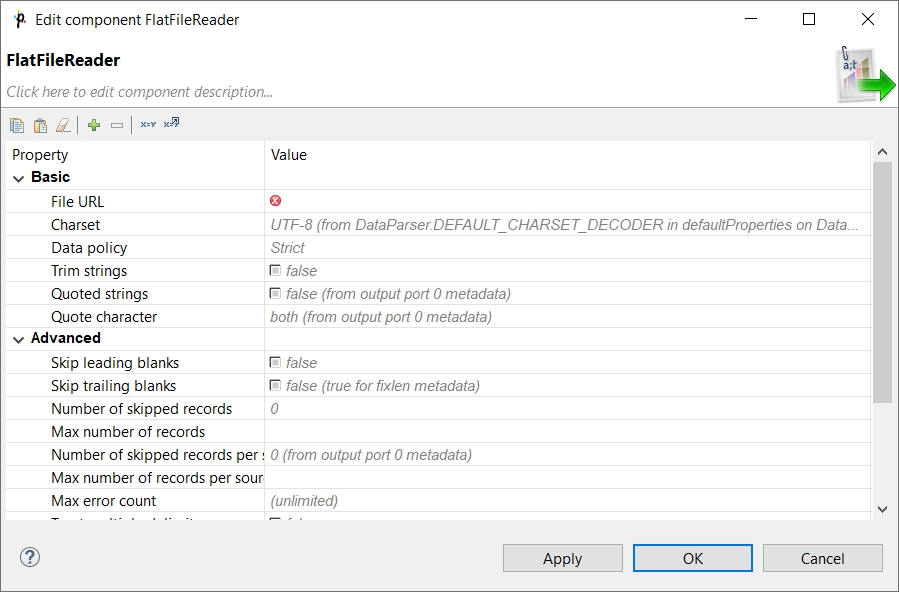This screenshot has height=592, width=899.
Task: Click the scrollbar down arrow
Action: click(x=882, y=509)
